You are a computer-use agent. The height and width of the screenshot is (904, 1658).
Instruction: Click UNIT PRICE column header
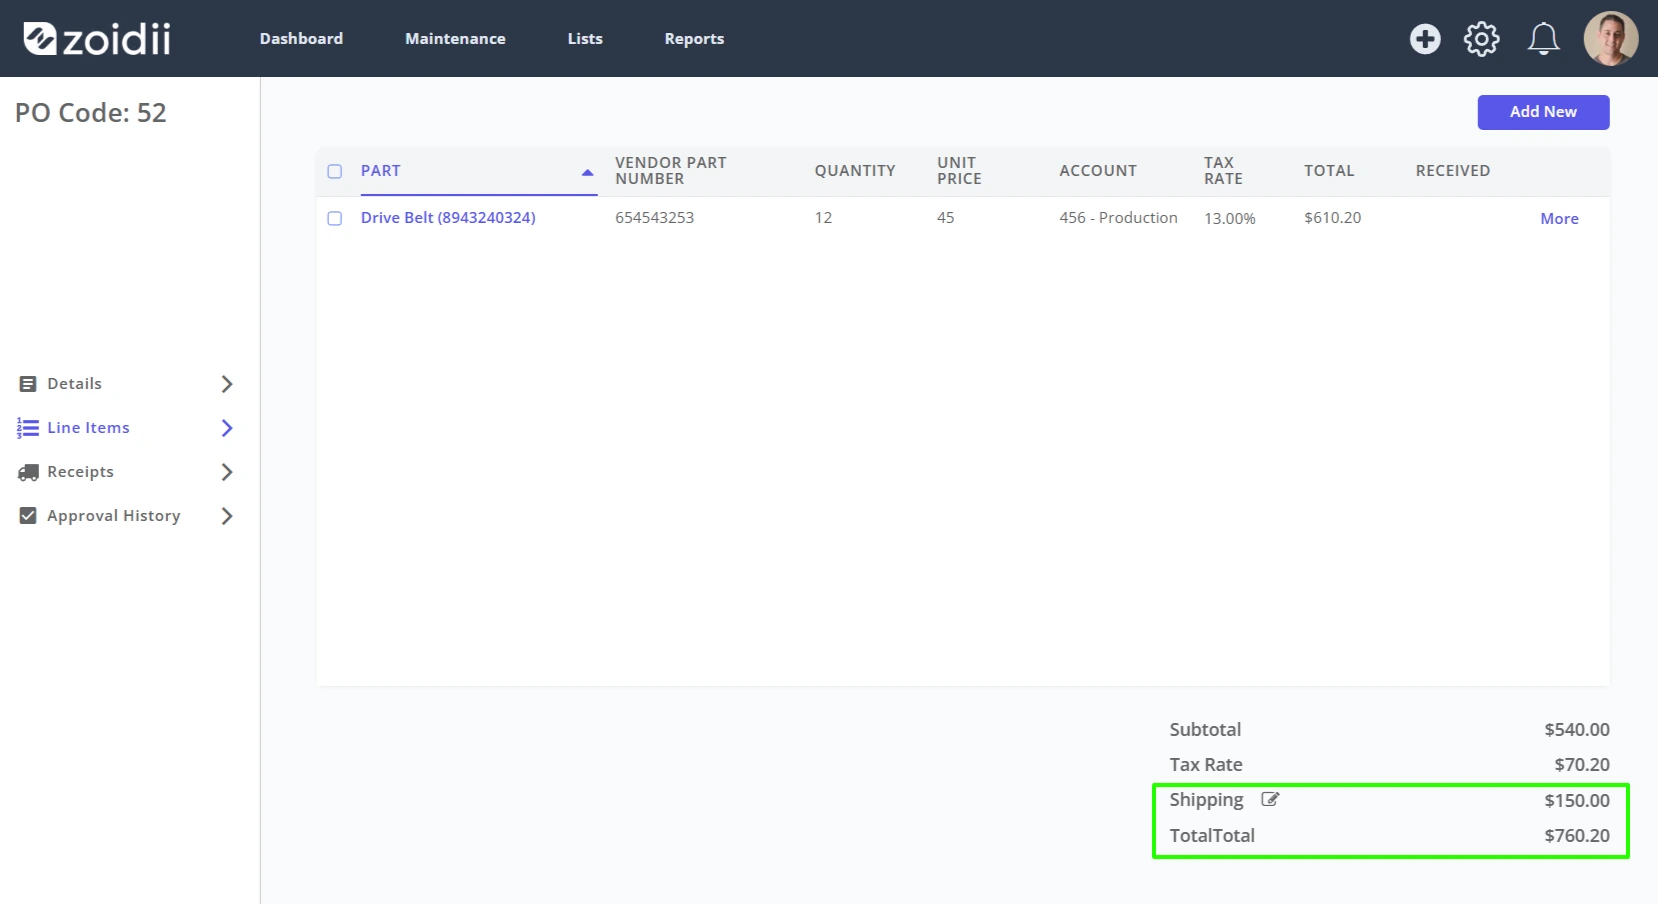click(x=959, y=171)
